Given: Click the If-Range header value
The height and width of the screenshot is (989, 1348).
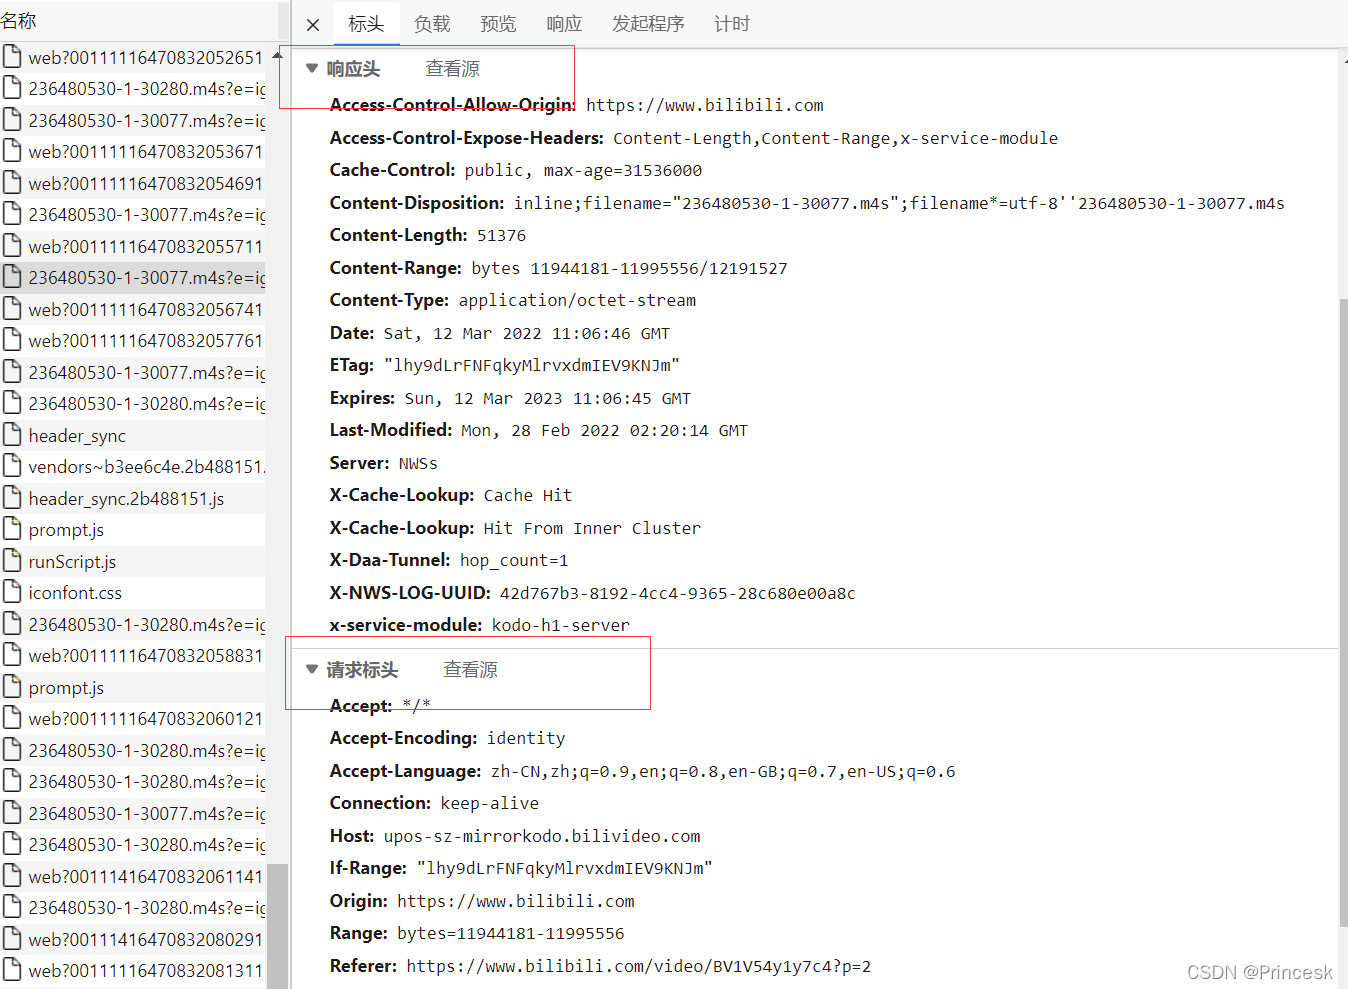Looking at the screenshot, I should point(565,868).
